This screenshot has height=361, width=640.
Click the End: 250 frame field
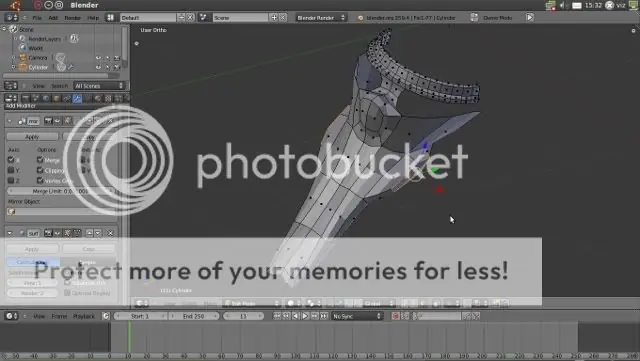click(194, 316)
